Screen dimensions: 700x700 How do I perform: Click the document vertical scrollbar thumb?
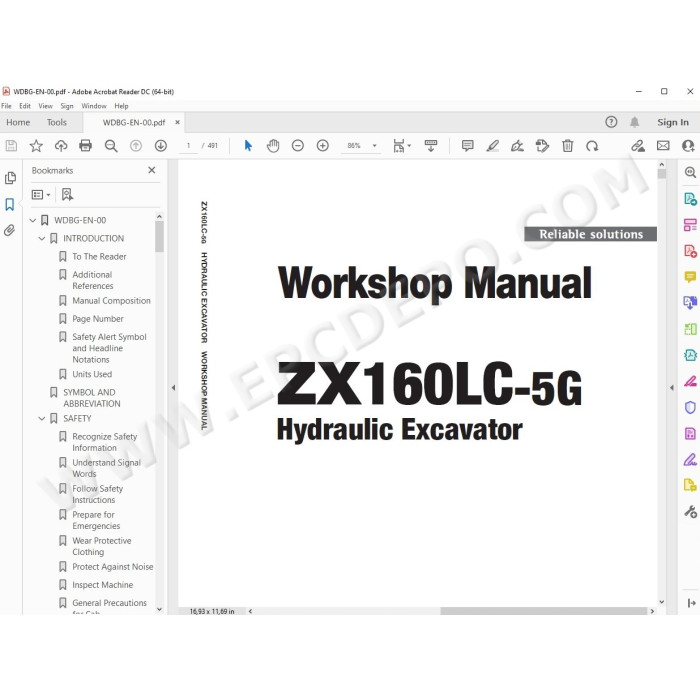click(662, 174)
